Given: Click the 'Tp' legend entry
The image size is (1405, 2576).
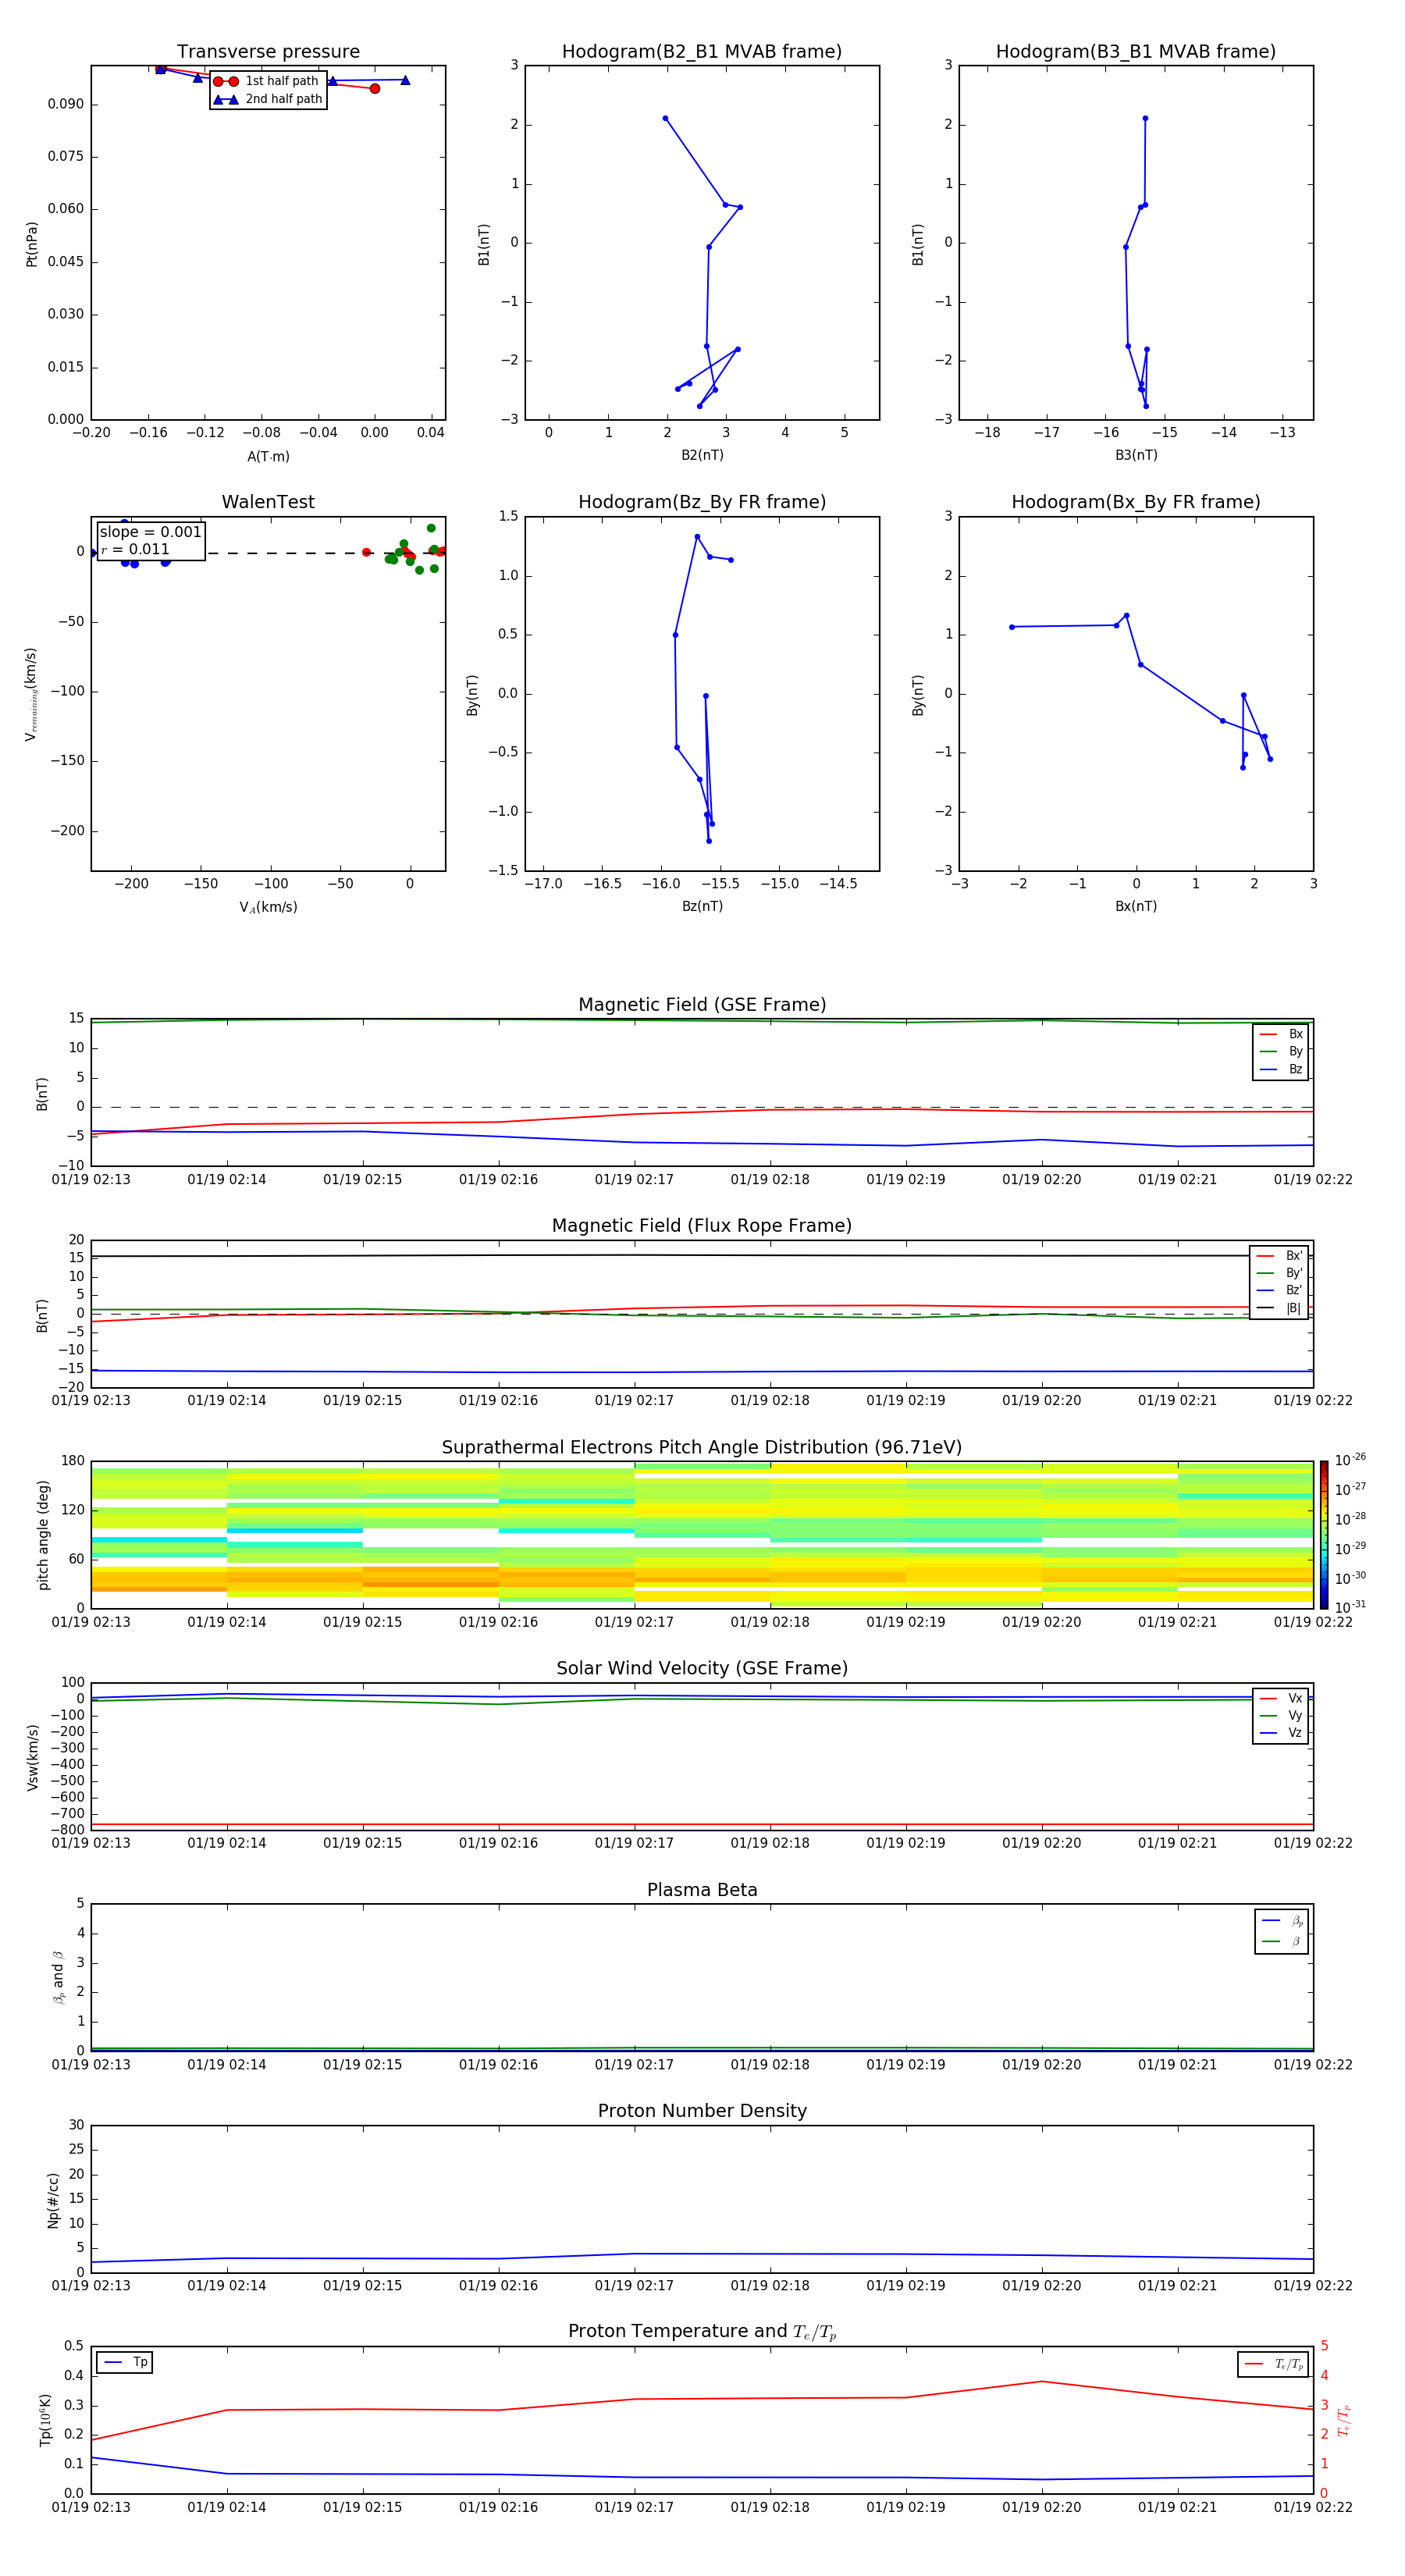Looking at the screenshot, I should pyautogui.click(x=125, y=2362).
